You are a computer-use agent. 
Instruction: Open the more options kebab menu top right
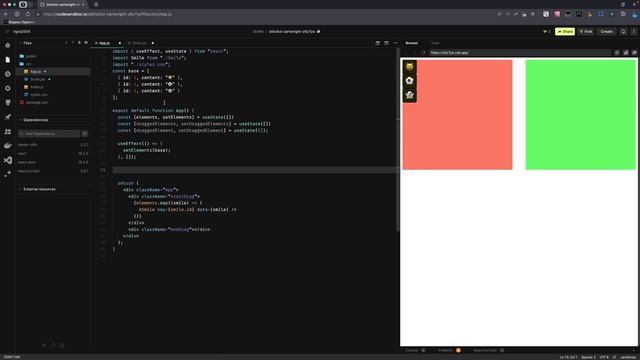pyautogui.click(x=633, y=31)
